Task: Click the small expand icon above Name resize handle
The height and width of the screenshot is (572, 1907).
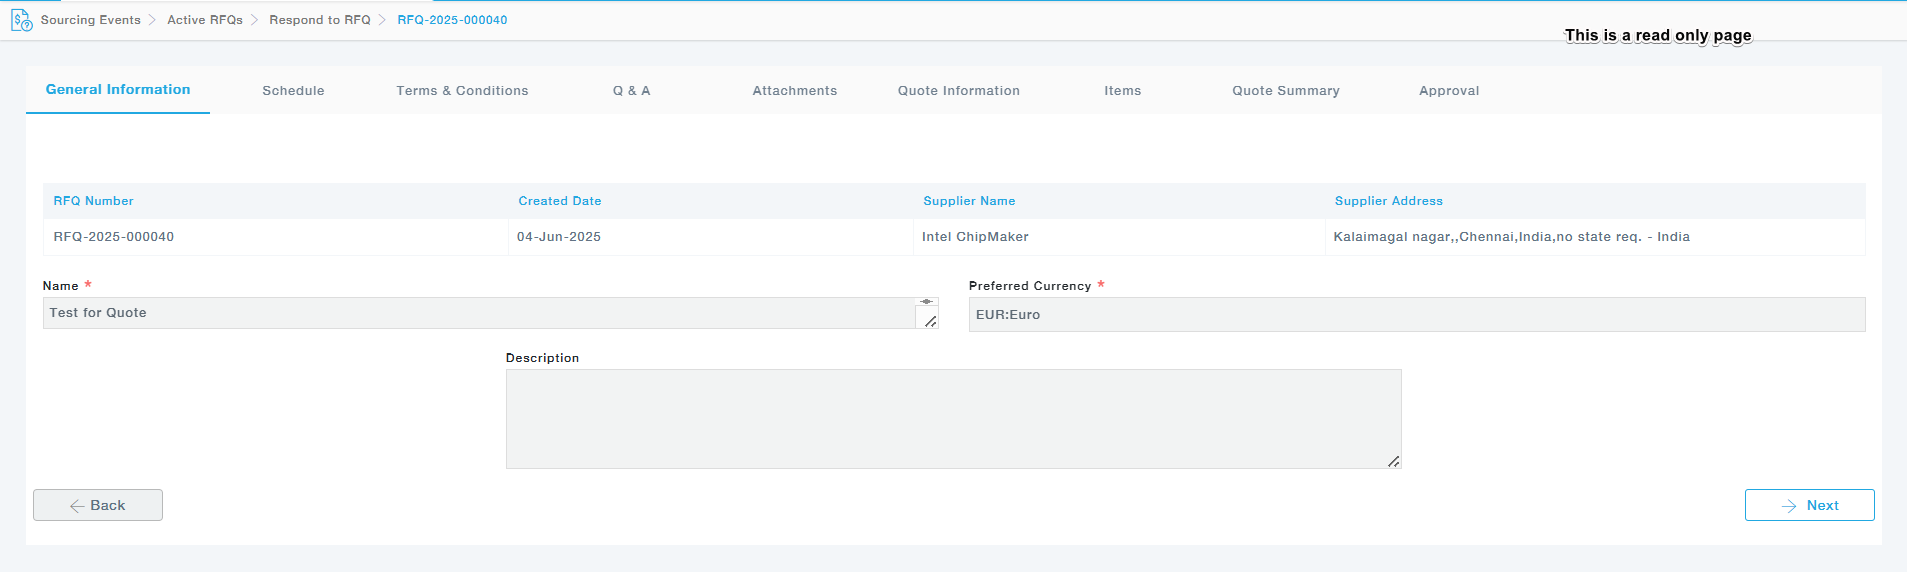Action: click(927, 301)
